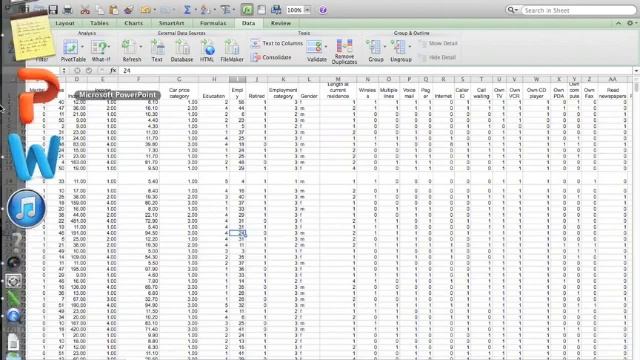
Task: Select the Data ribbon tab
Action: tap(248, 23)
